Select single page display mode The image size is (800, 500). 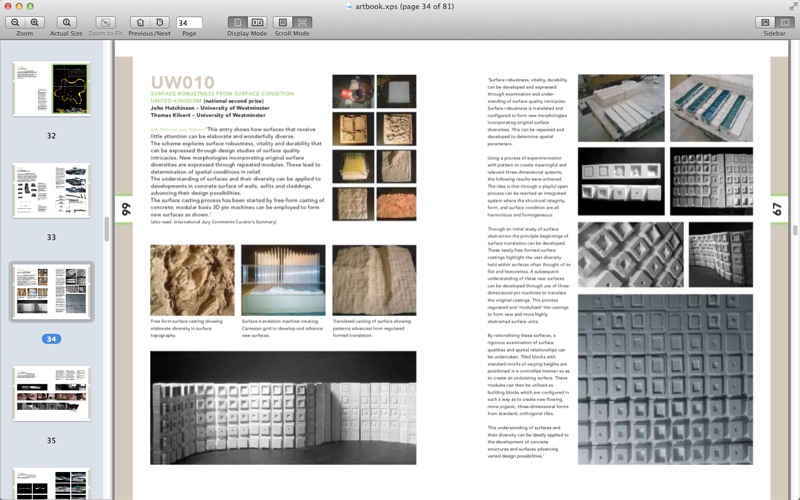[237, 22]
